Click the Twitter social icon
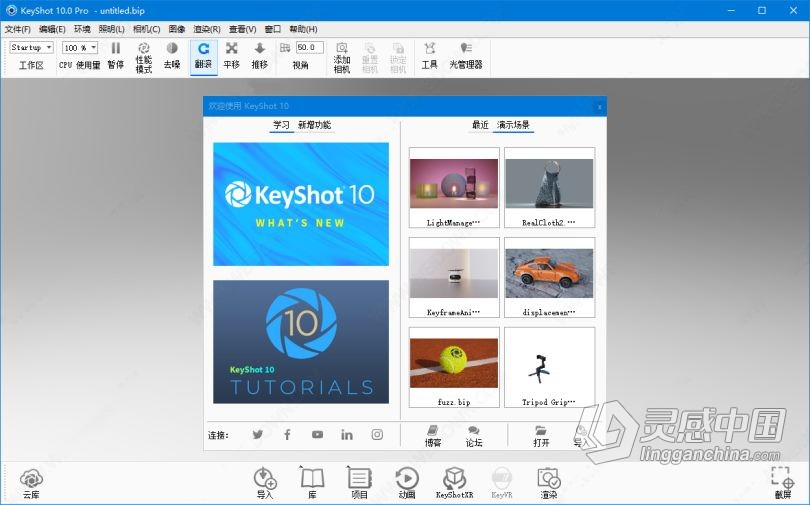 point(257,434)
